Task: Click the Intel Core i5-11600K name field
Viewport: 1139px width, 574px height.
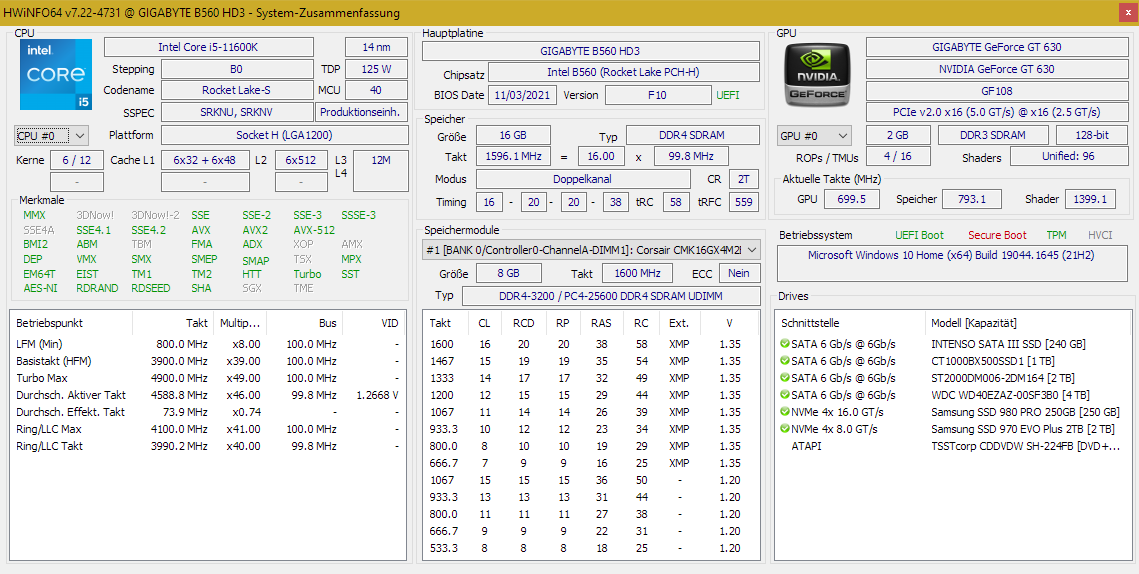Action: 208,47
